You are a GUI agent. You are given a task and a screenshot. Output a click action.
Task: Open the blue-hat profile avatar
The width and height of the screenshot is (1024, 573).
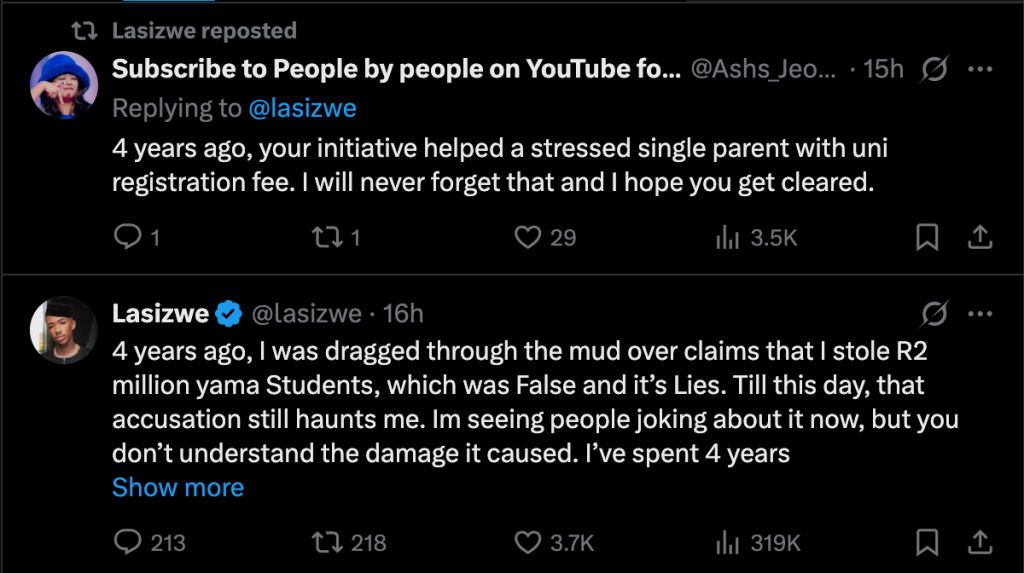63,84
